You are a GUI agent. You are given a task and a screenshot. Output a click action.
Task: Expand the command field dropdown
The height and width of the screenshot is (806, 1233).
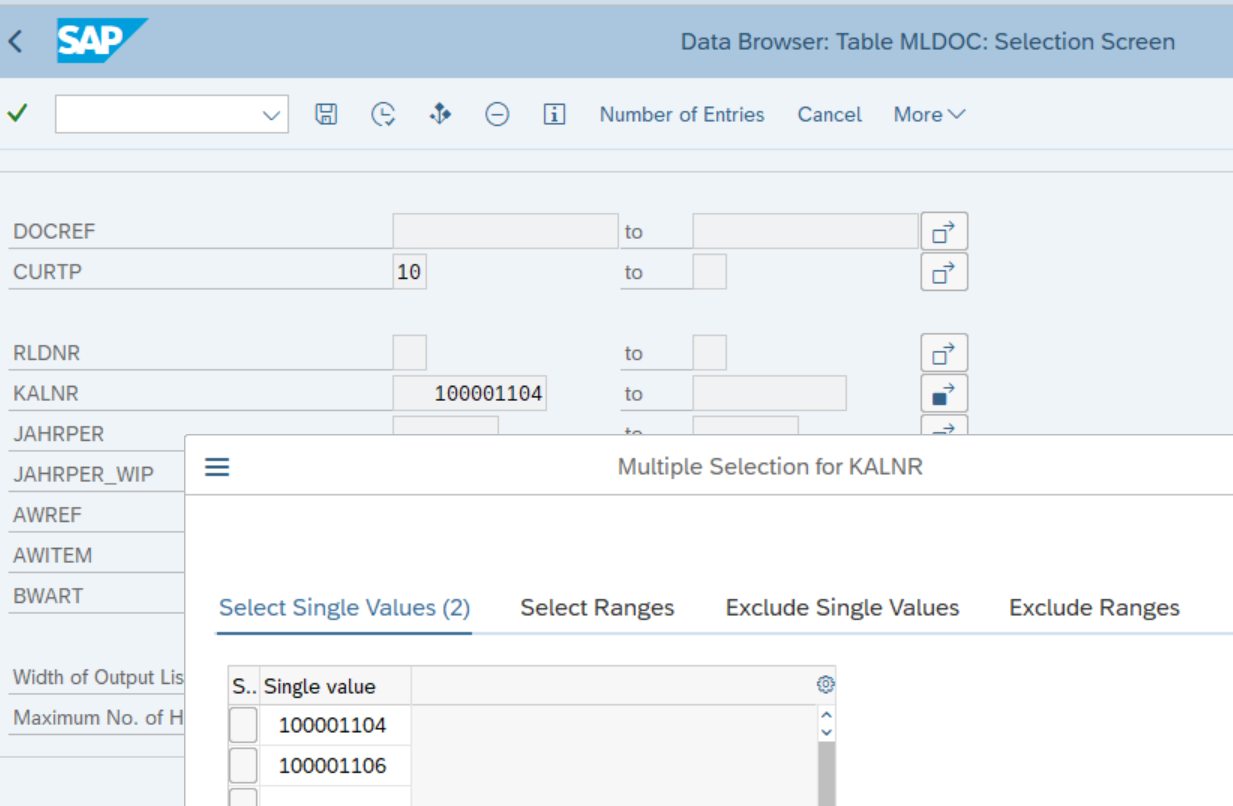pos(271,115)
